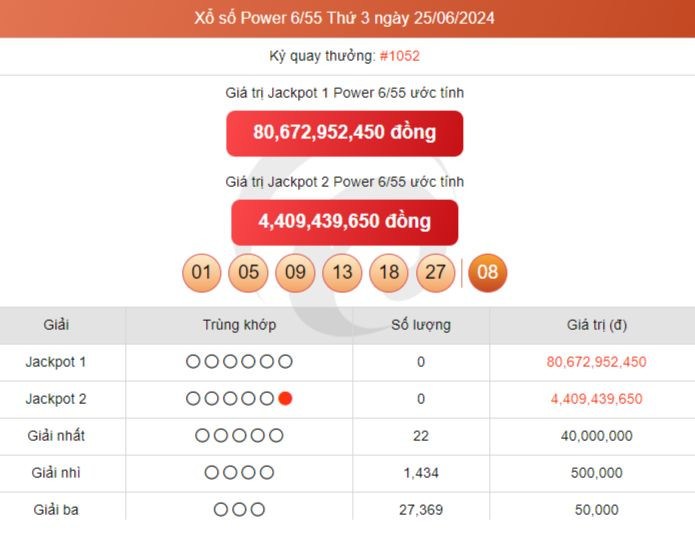Select the Giải nhì winner count 1,434
695x543 pixels.
(420, 473)
